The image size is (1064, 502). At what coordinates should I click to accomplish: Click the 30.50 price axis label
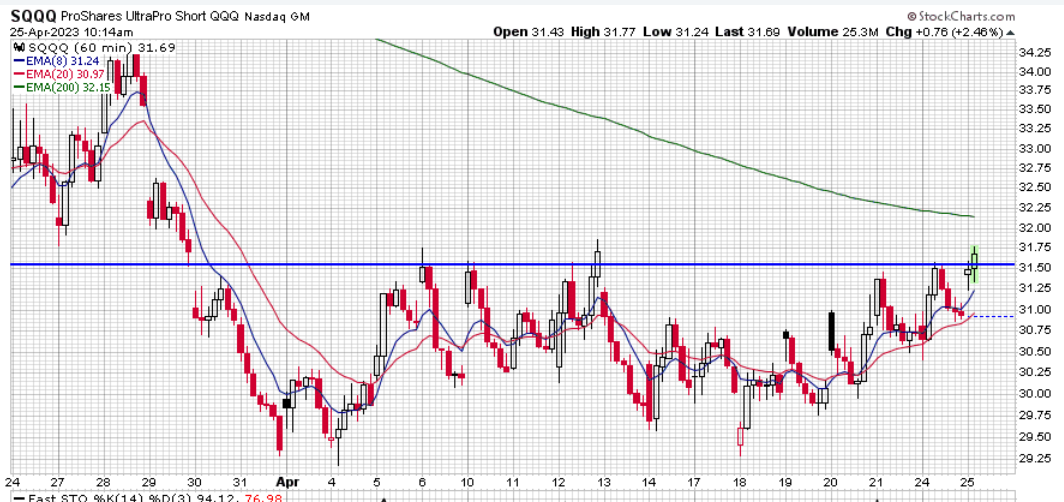(1033, 351)
